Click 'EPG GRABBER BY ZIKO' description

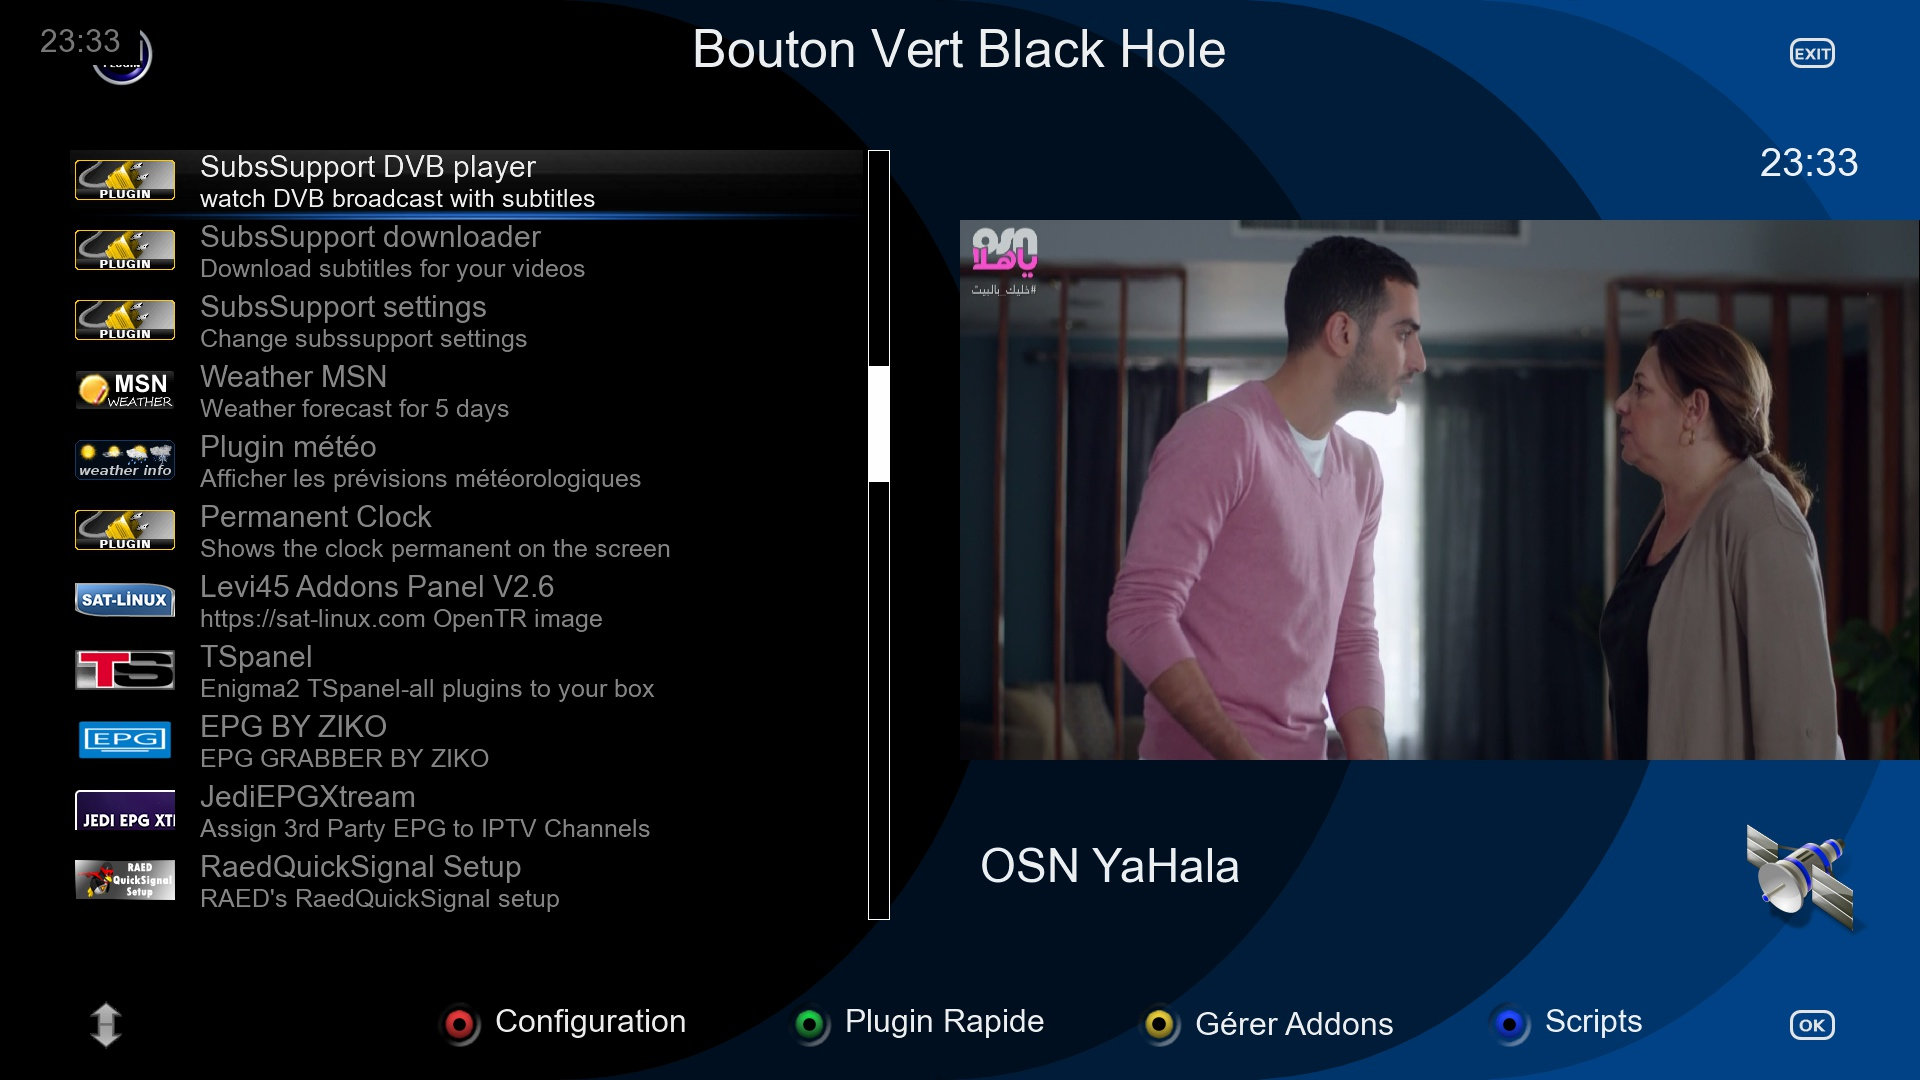[344, 759]
